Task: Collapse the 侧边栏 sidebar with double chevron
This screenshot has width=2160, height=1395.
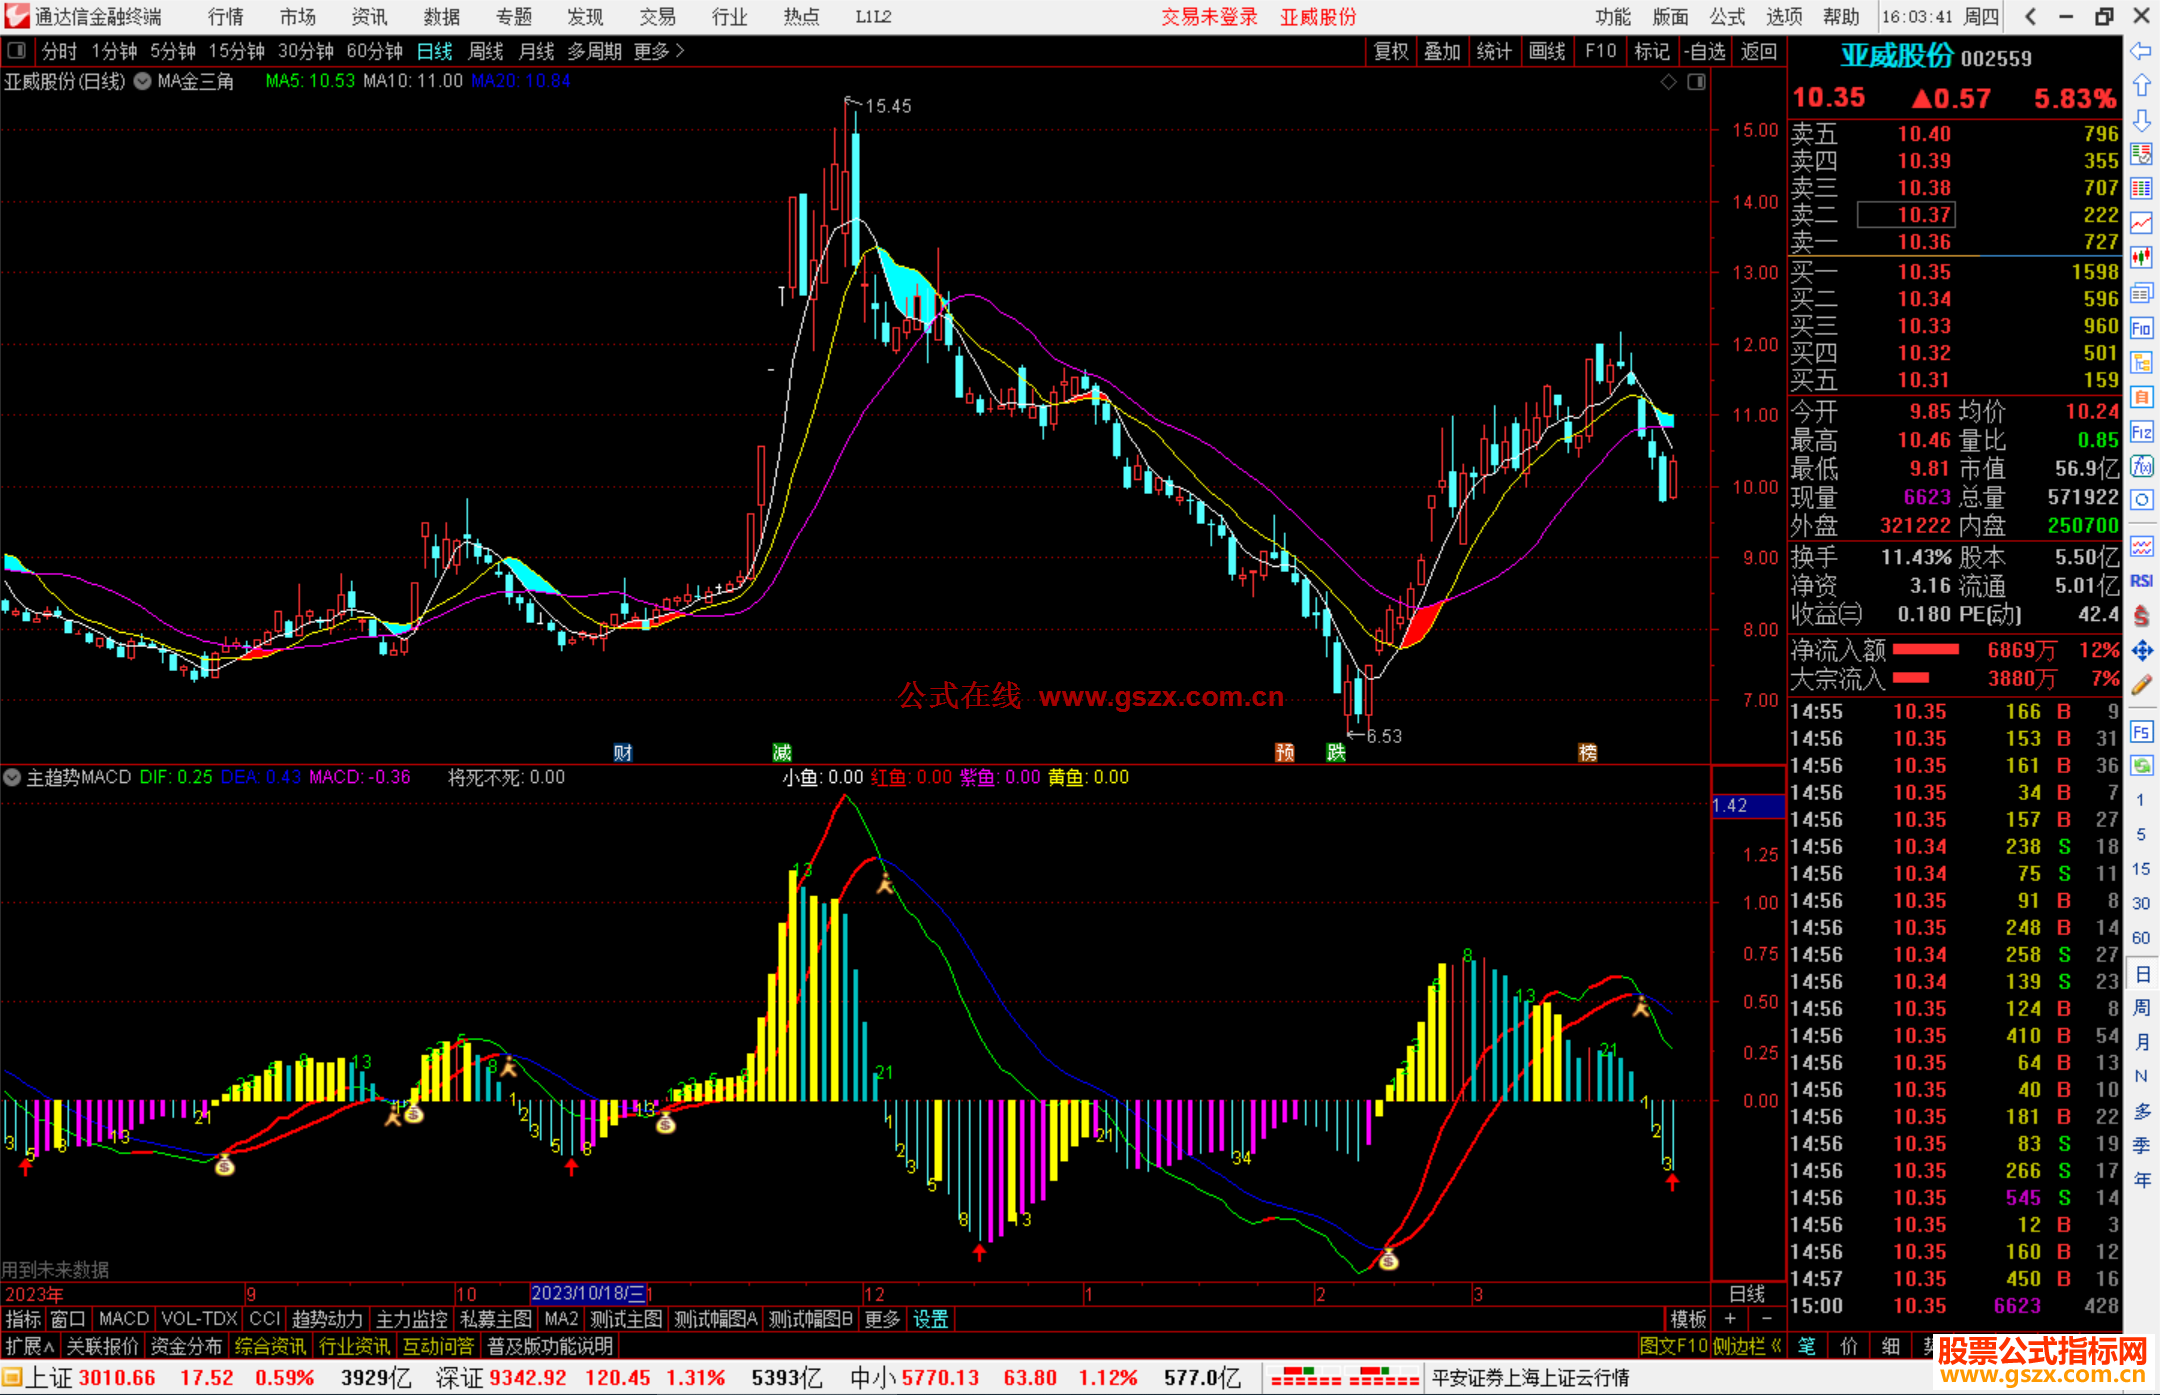Action: (x=1776, y=1346)
